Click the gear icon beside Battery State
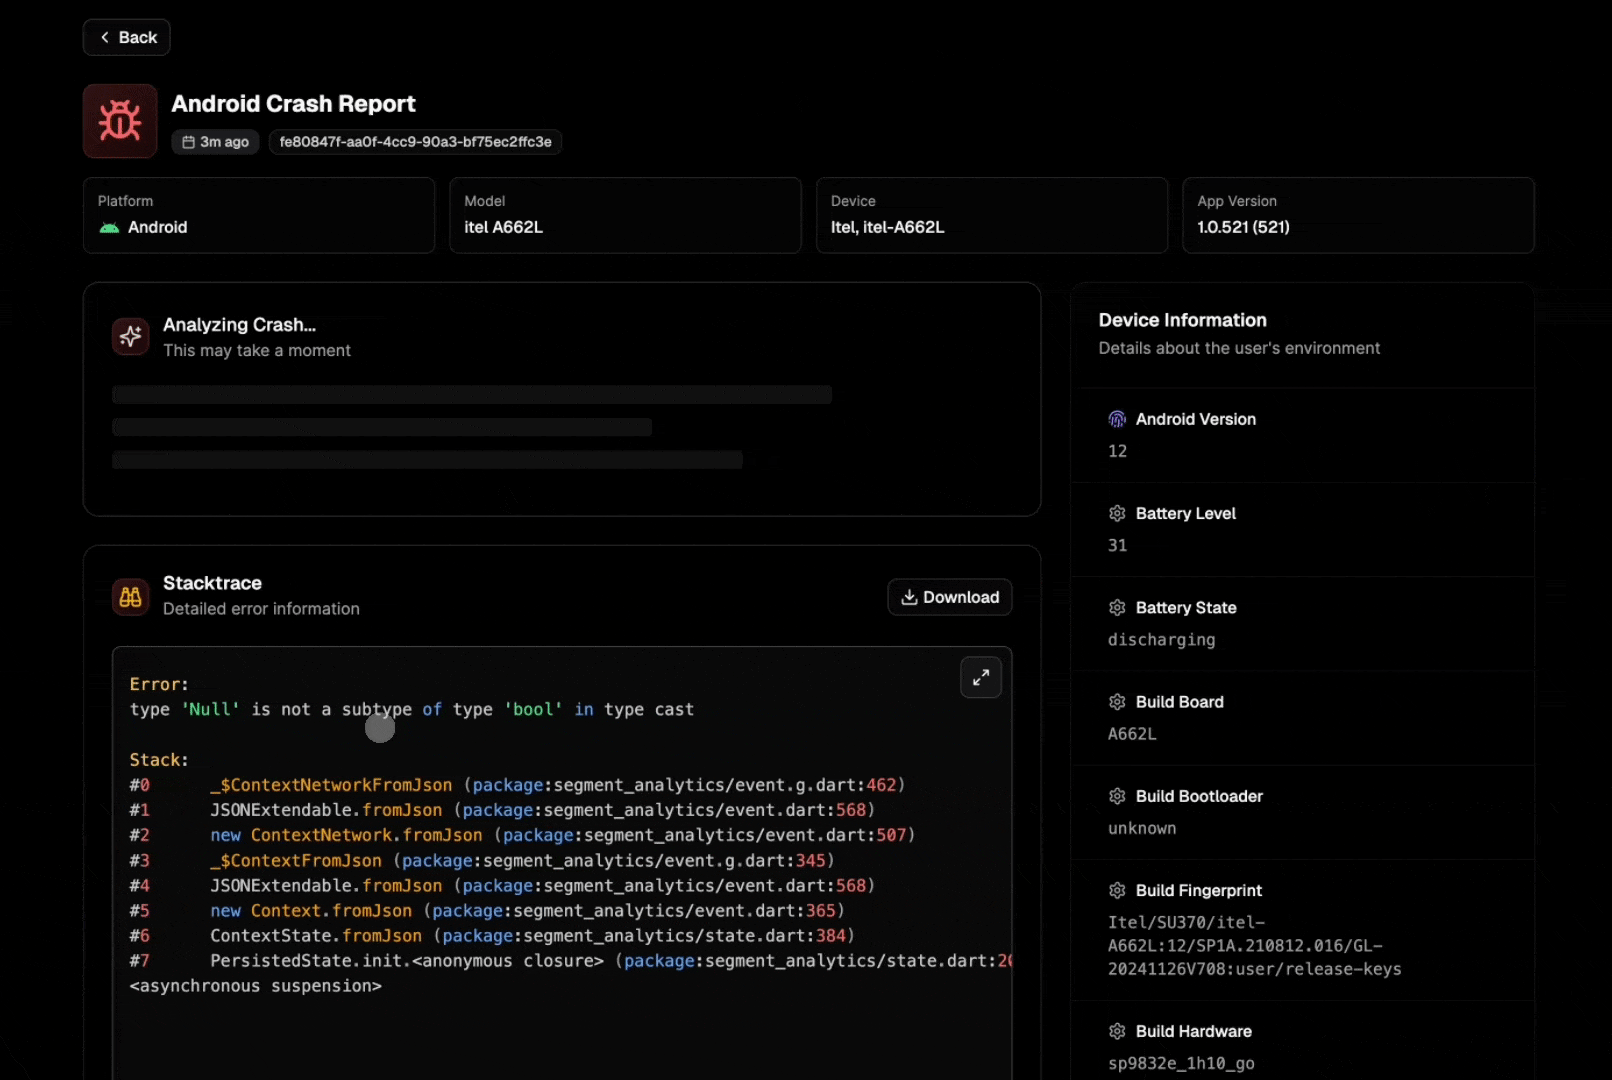The image size is (1612, 1080). pos(1117,607)
